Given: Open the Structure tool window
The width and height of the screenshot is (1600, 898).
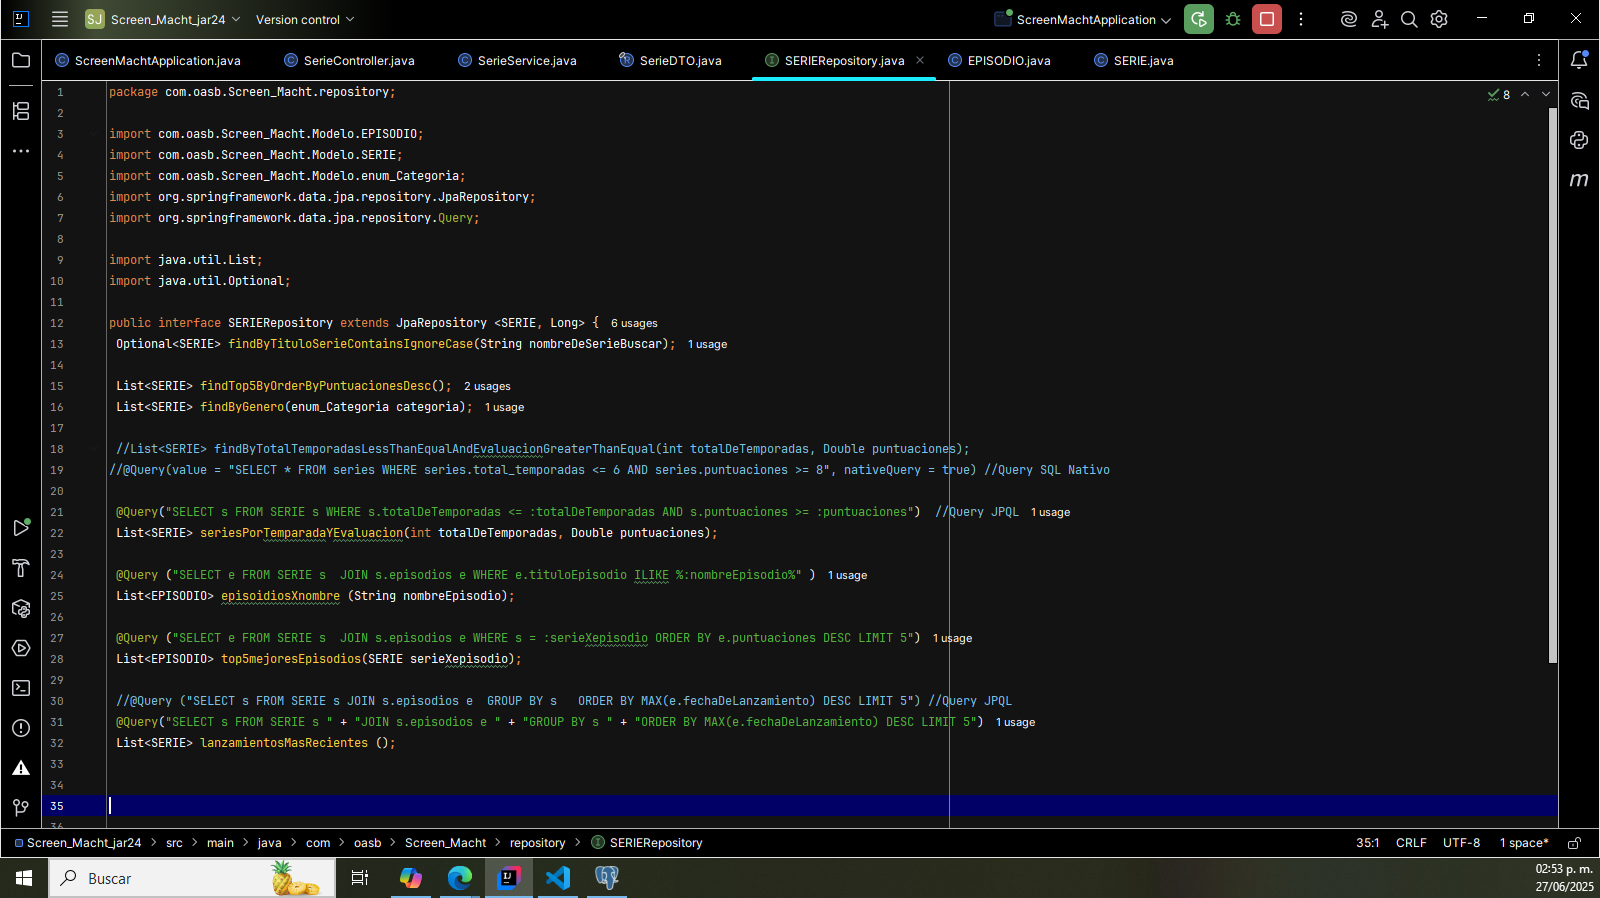Looking at the screenshot, I should (21, 111).
